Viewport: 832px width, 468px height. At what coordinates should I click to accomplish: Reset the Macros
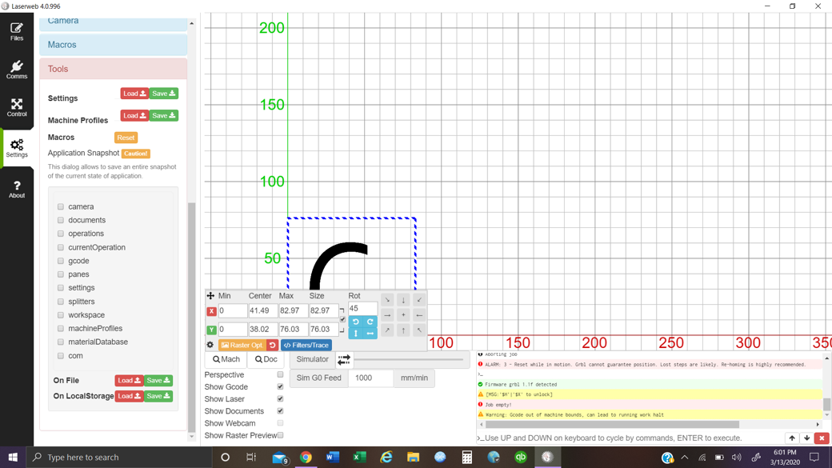(x=126, y=137)
